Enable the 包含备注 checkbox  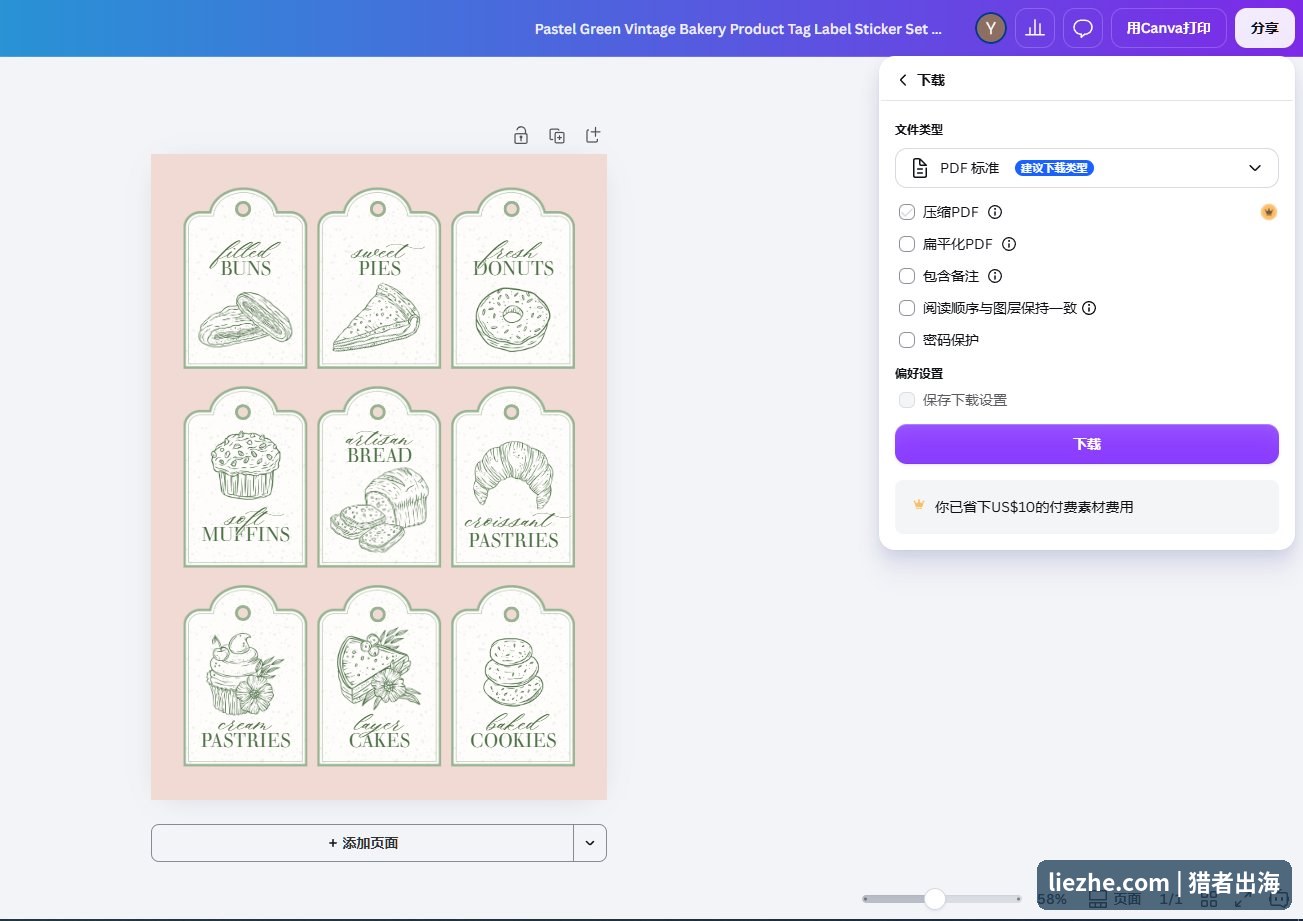tap(907, 276)
